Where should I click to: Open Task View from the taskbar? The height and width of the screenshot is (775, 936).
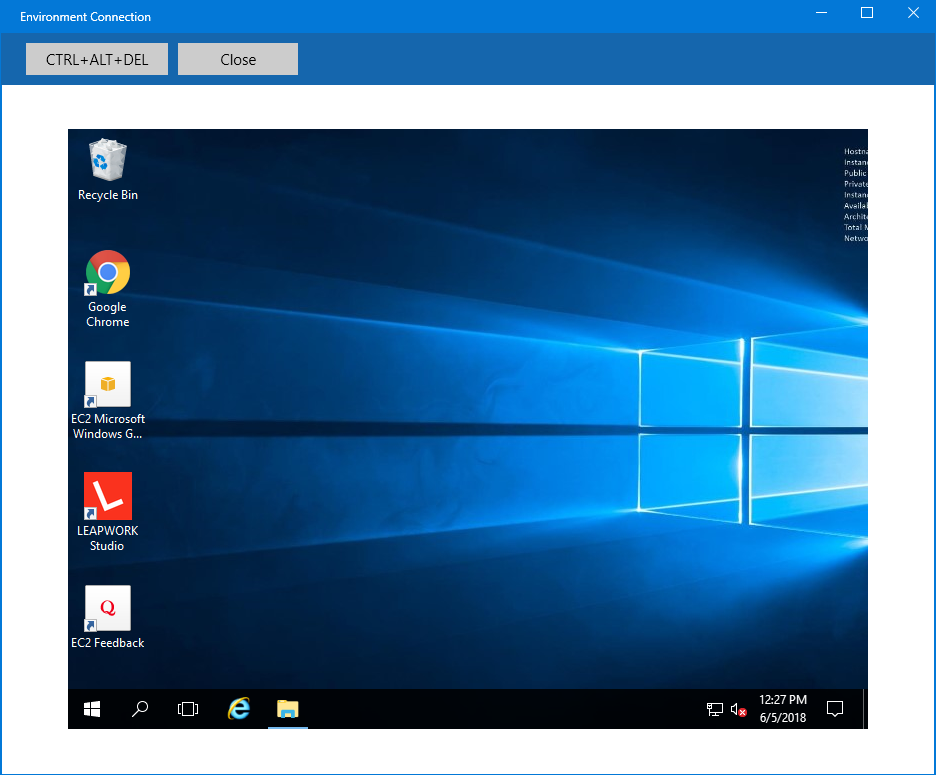[x=188, y=709]
